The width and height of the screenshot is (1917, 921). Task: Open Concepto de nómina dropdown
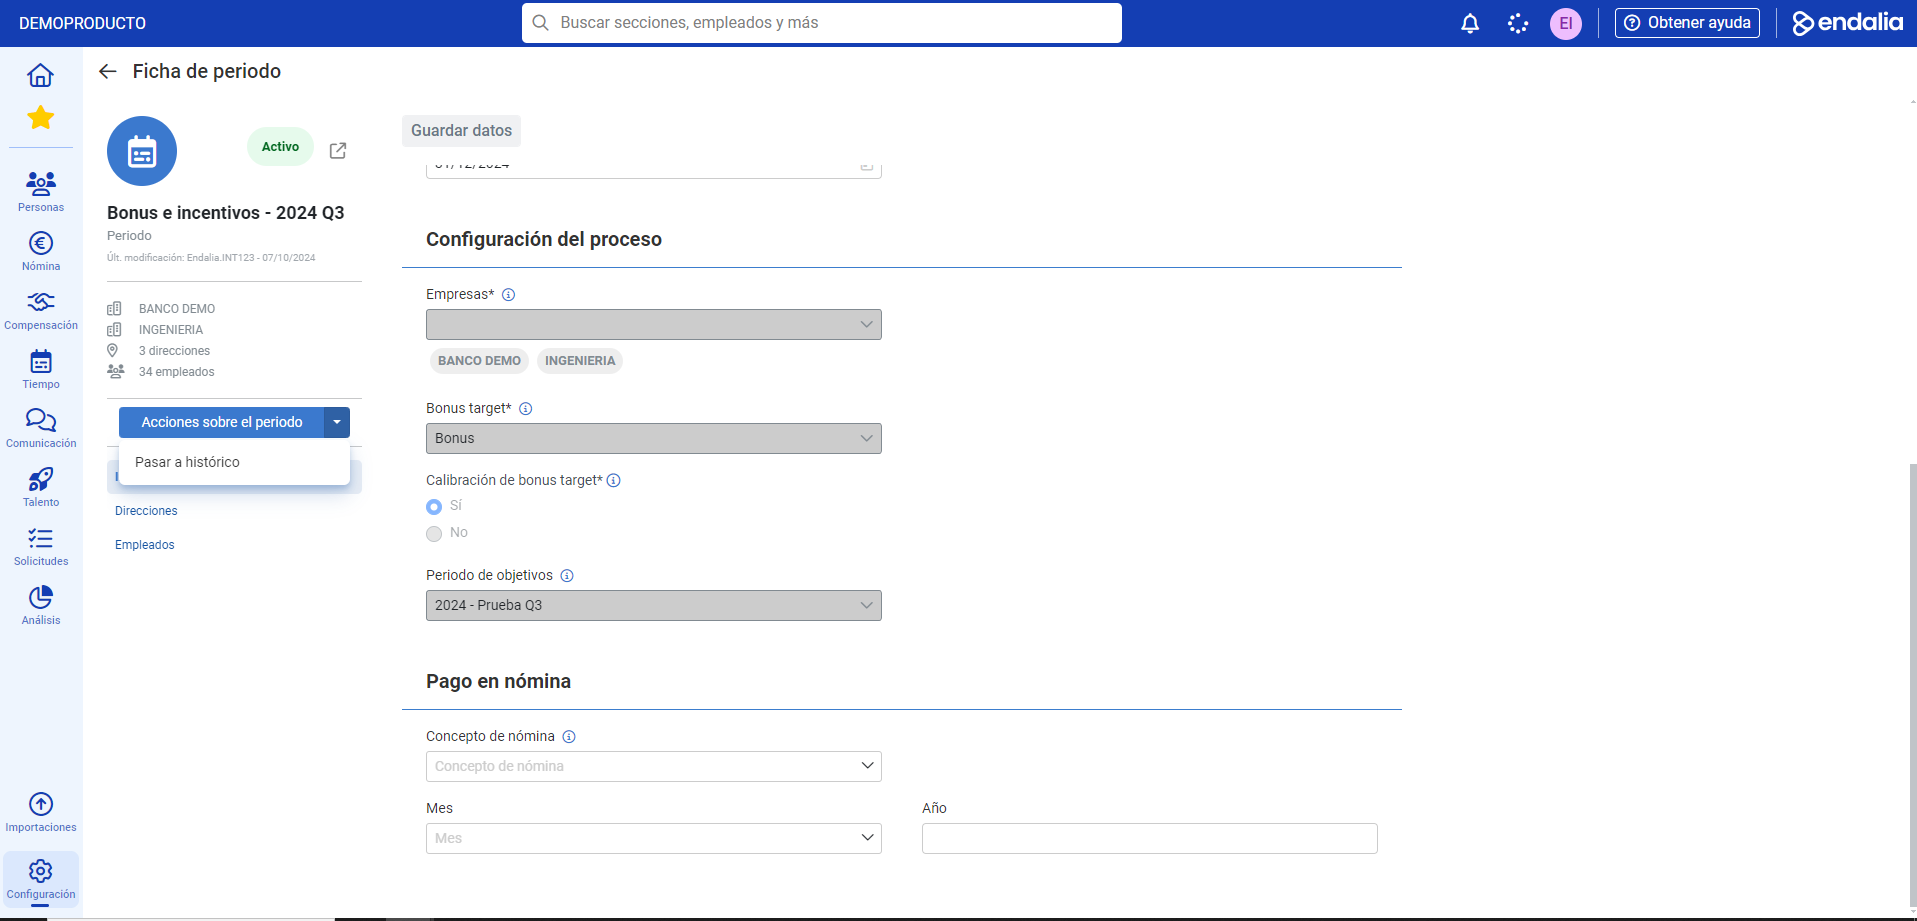pos(654,767)
